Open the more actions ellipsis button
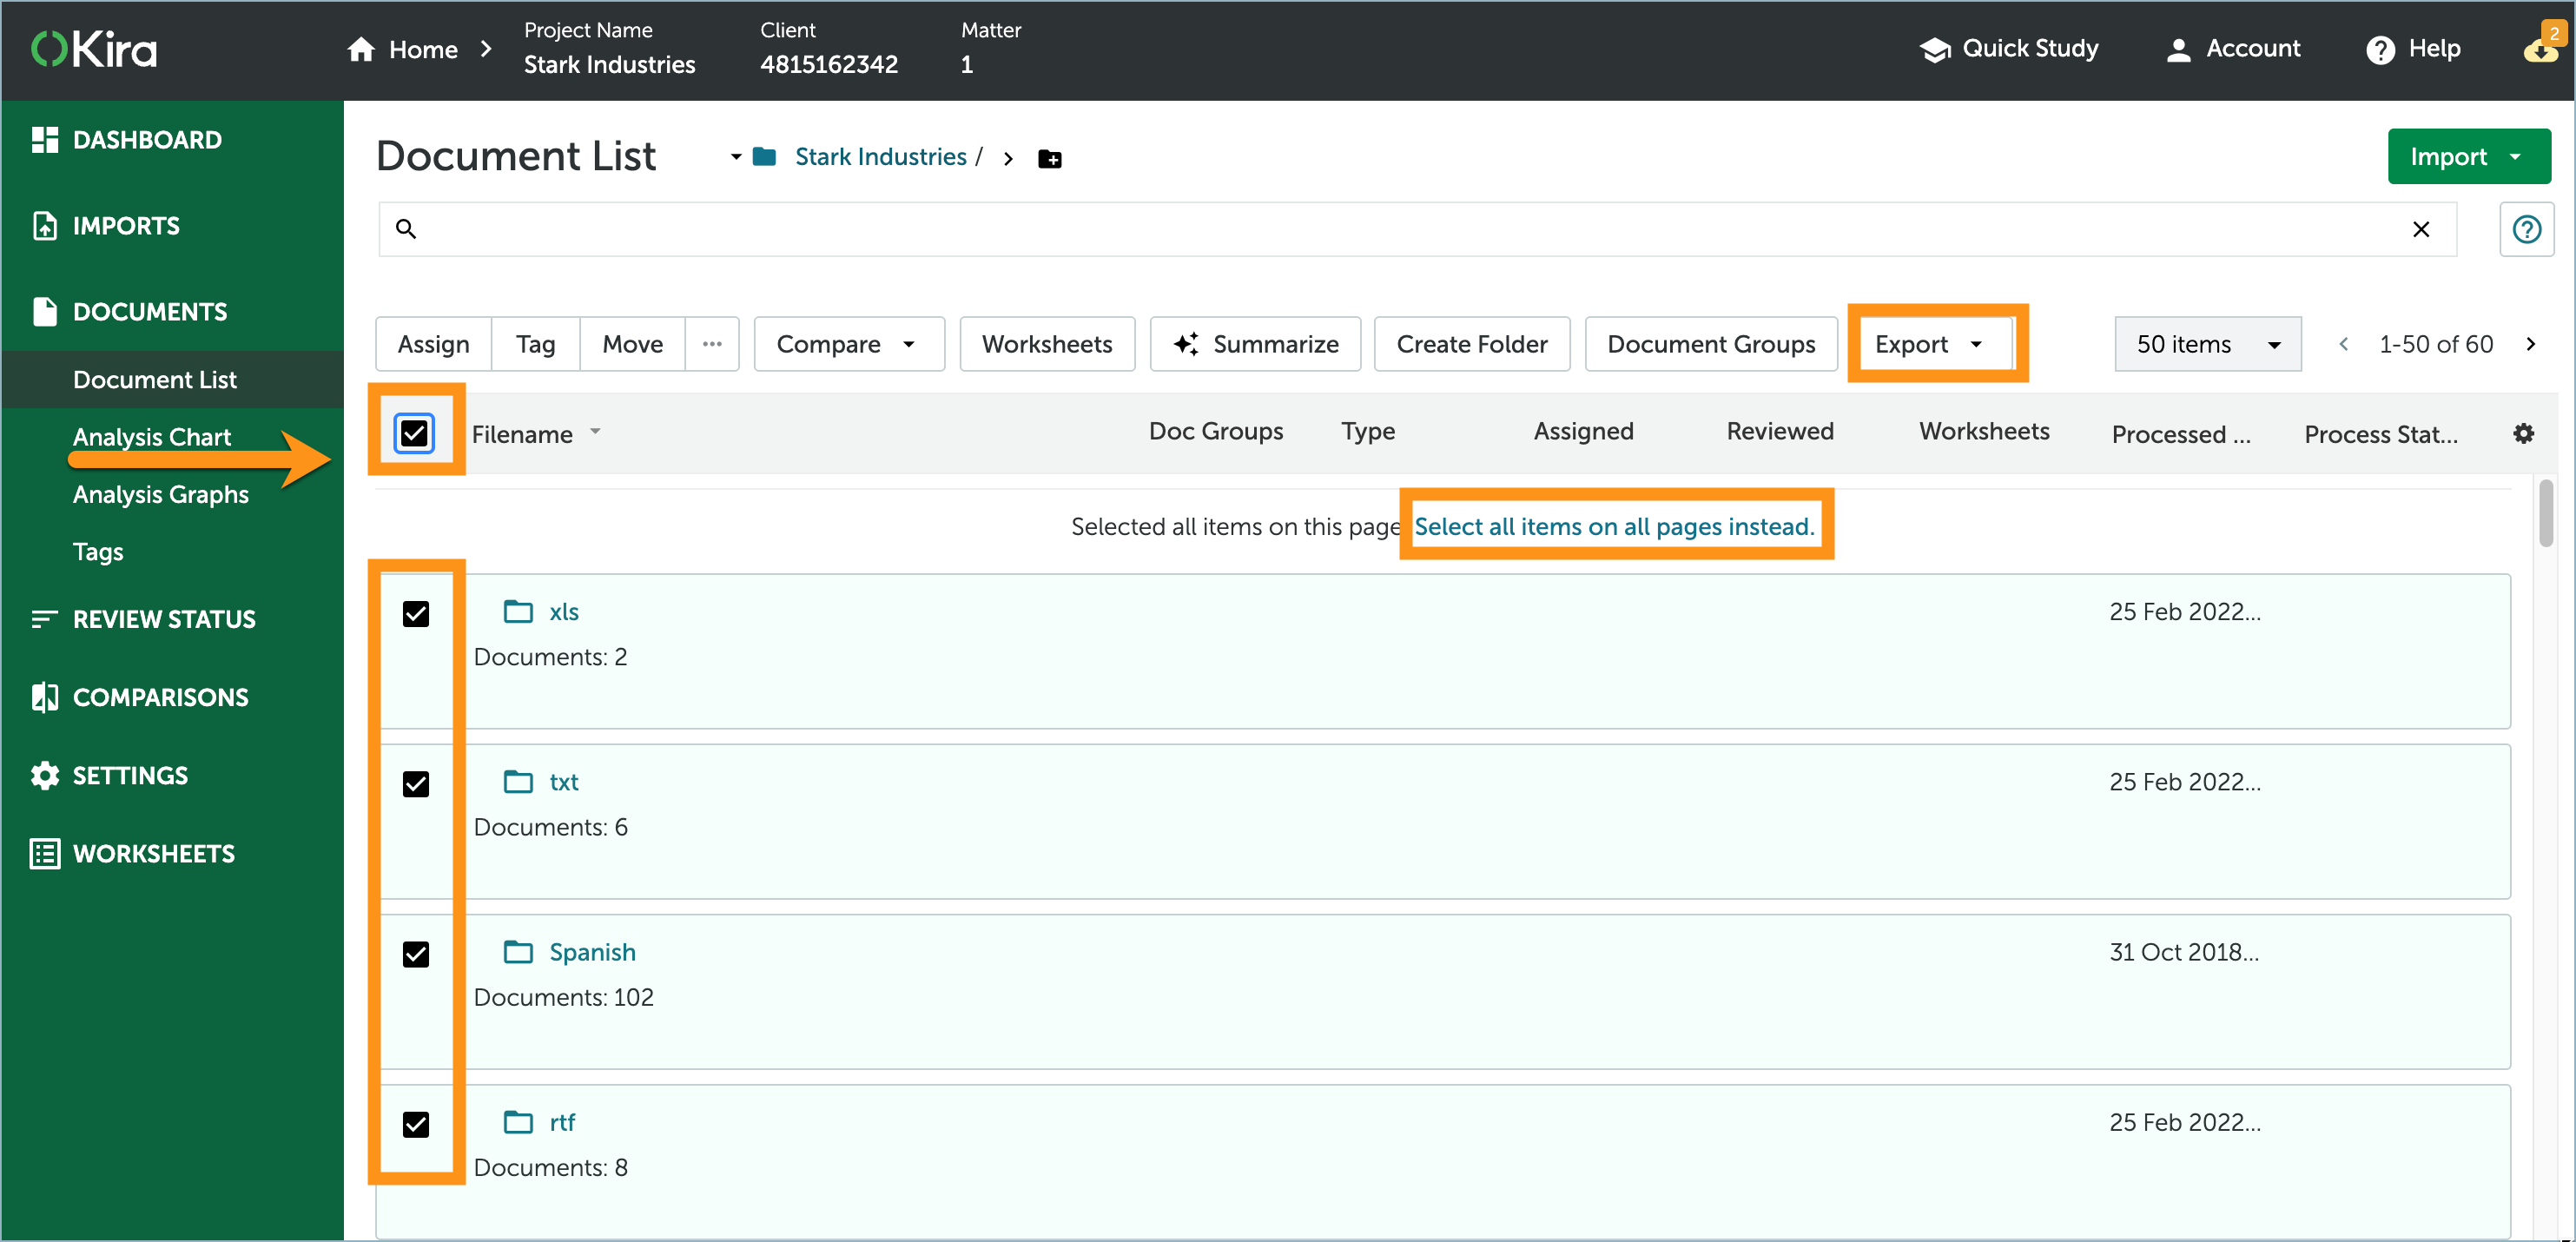The width and height of the screenshot is (2576, 1242). click(x=711, y=344)
